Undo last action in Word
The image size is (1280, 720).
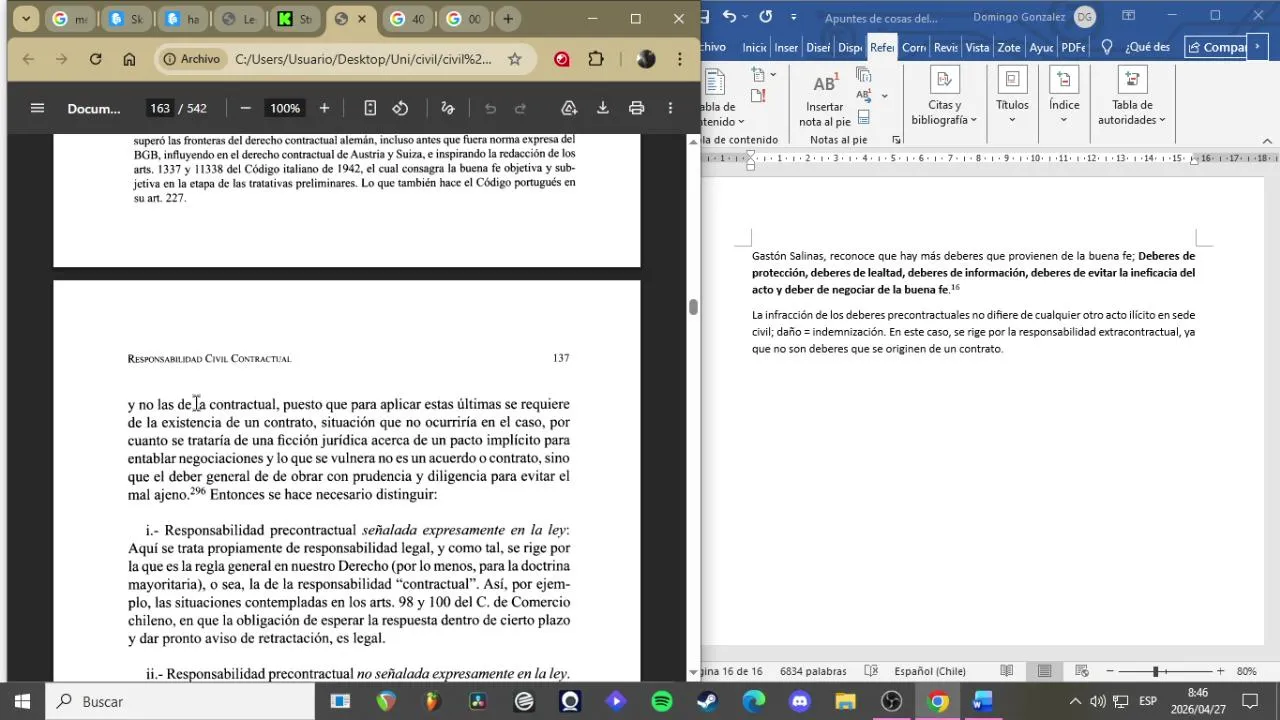coord(729,16)
